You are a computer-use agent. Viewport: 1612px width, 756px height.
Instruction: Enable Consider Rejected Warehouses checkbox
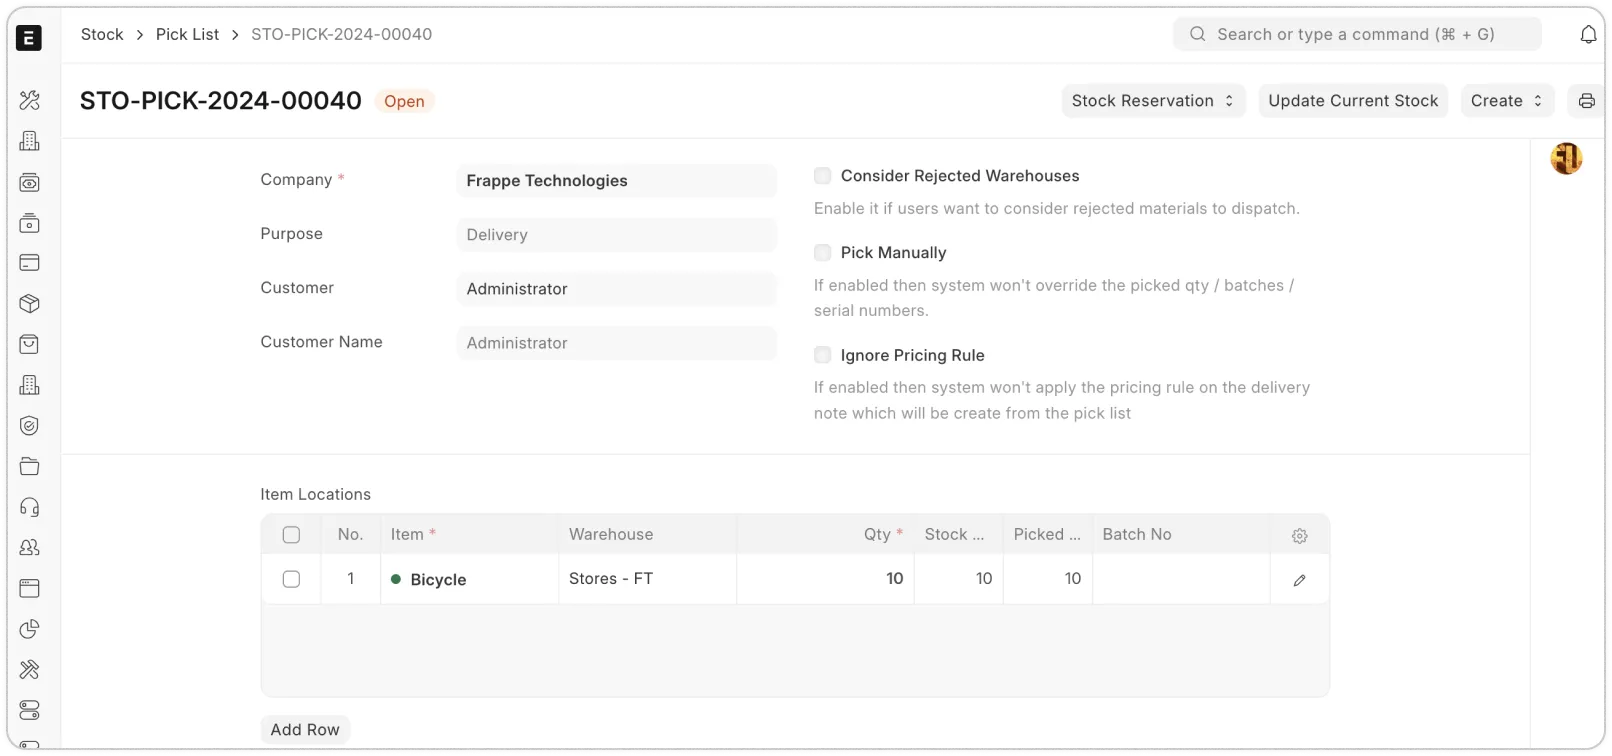(823, 176)
